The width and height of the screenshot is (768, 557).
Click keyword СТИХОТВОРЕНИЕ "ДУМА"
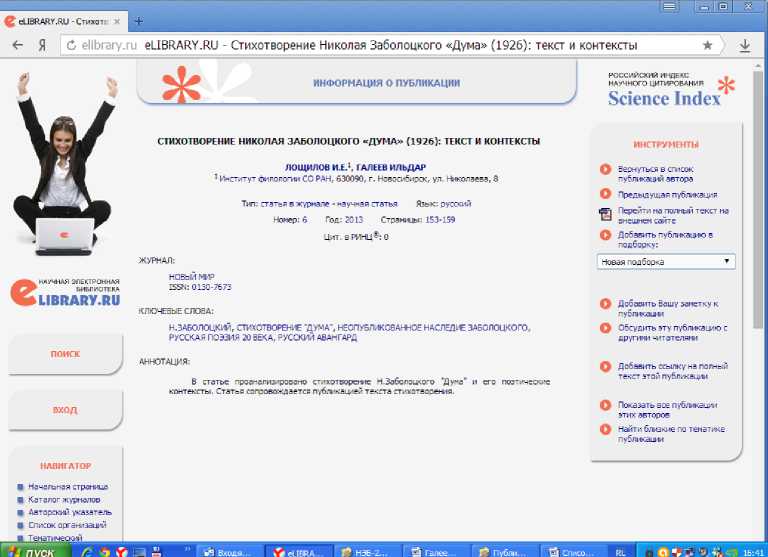coord(286,328)
